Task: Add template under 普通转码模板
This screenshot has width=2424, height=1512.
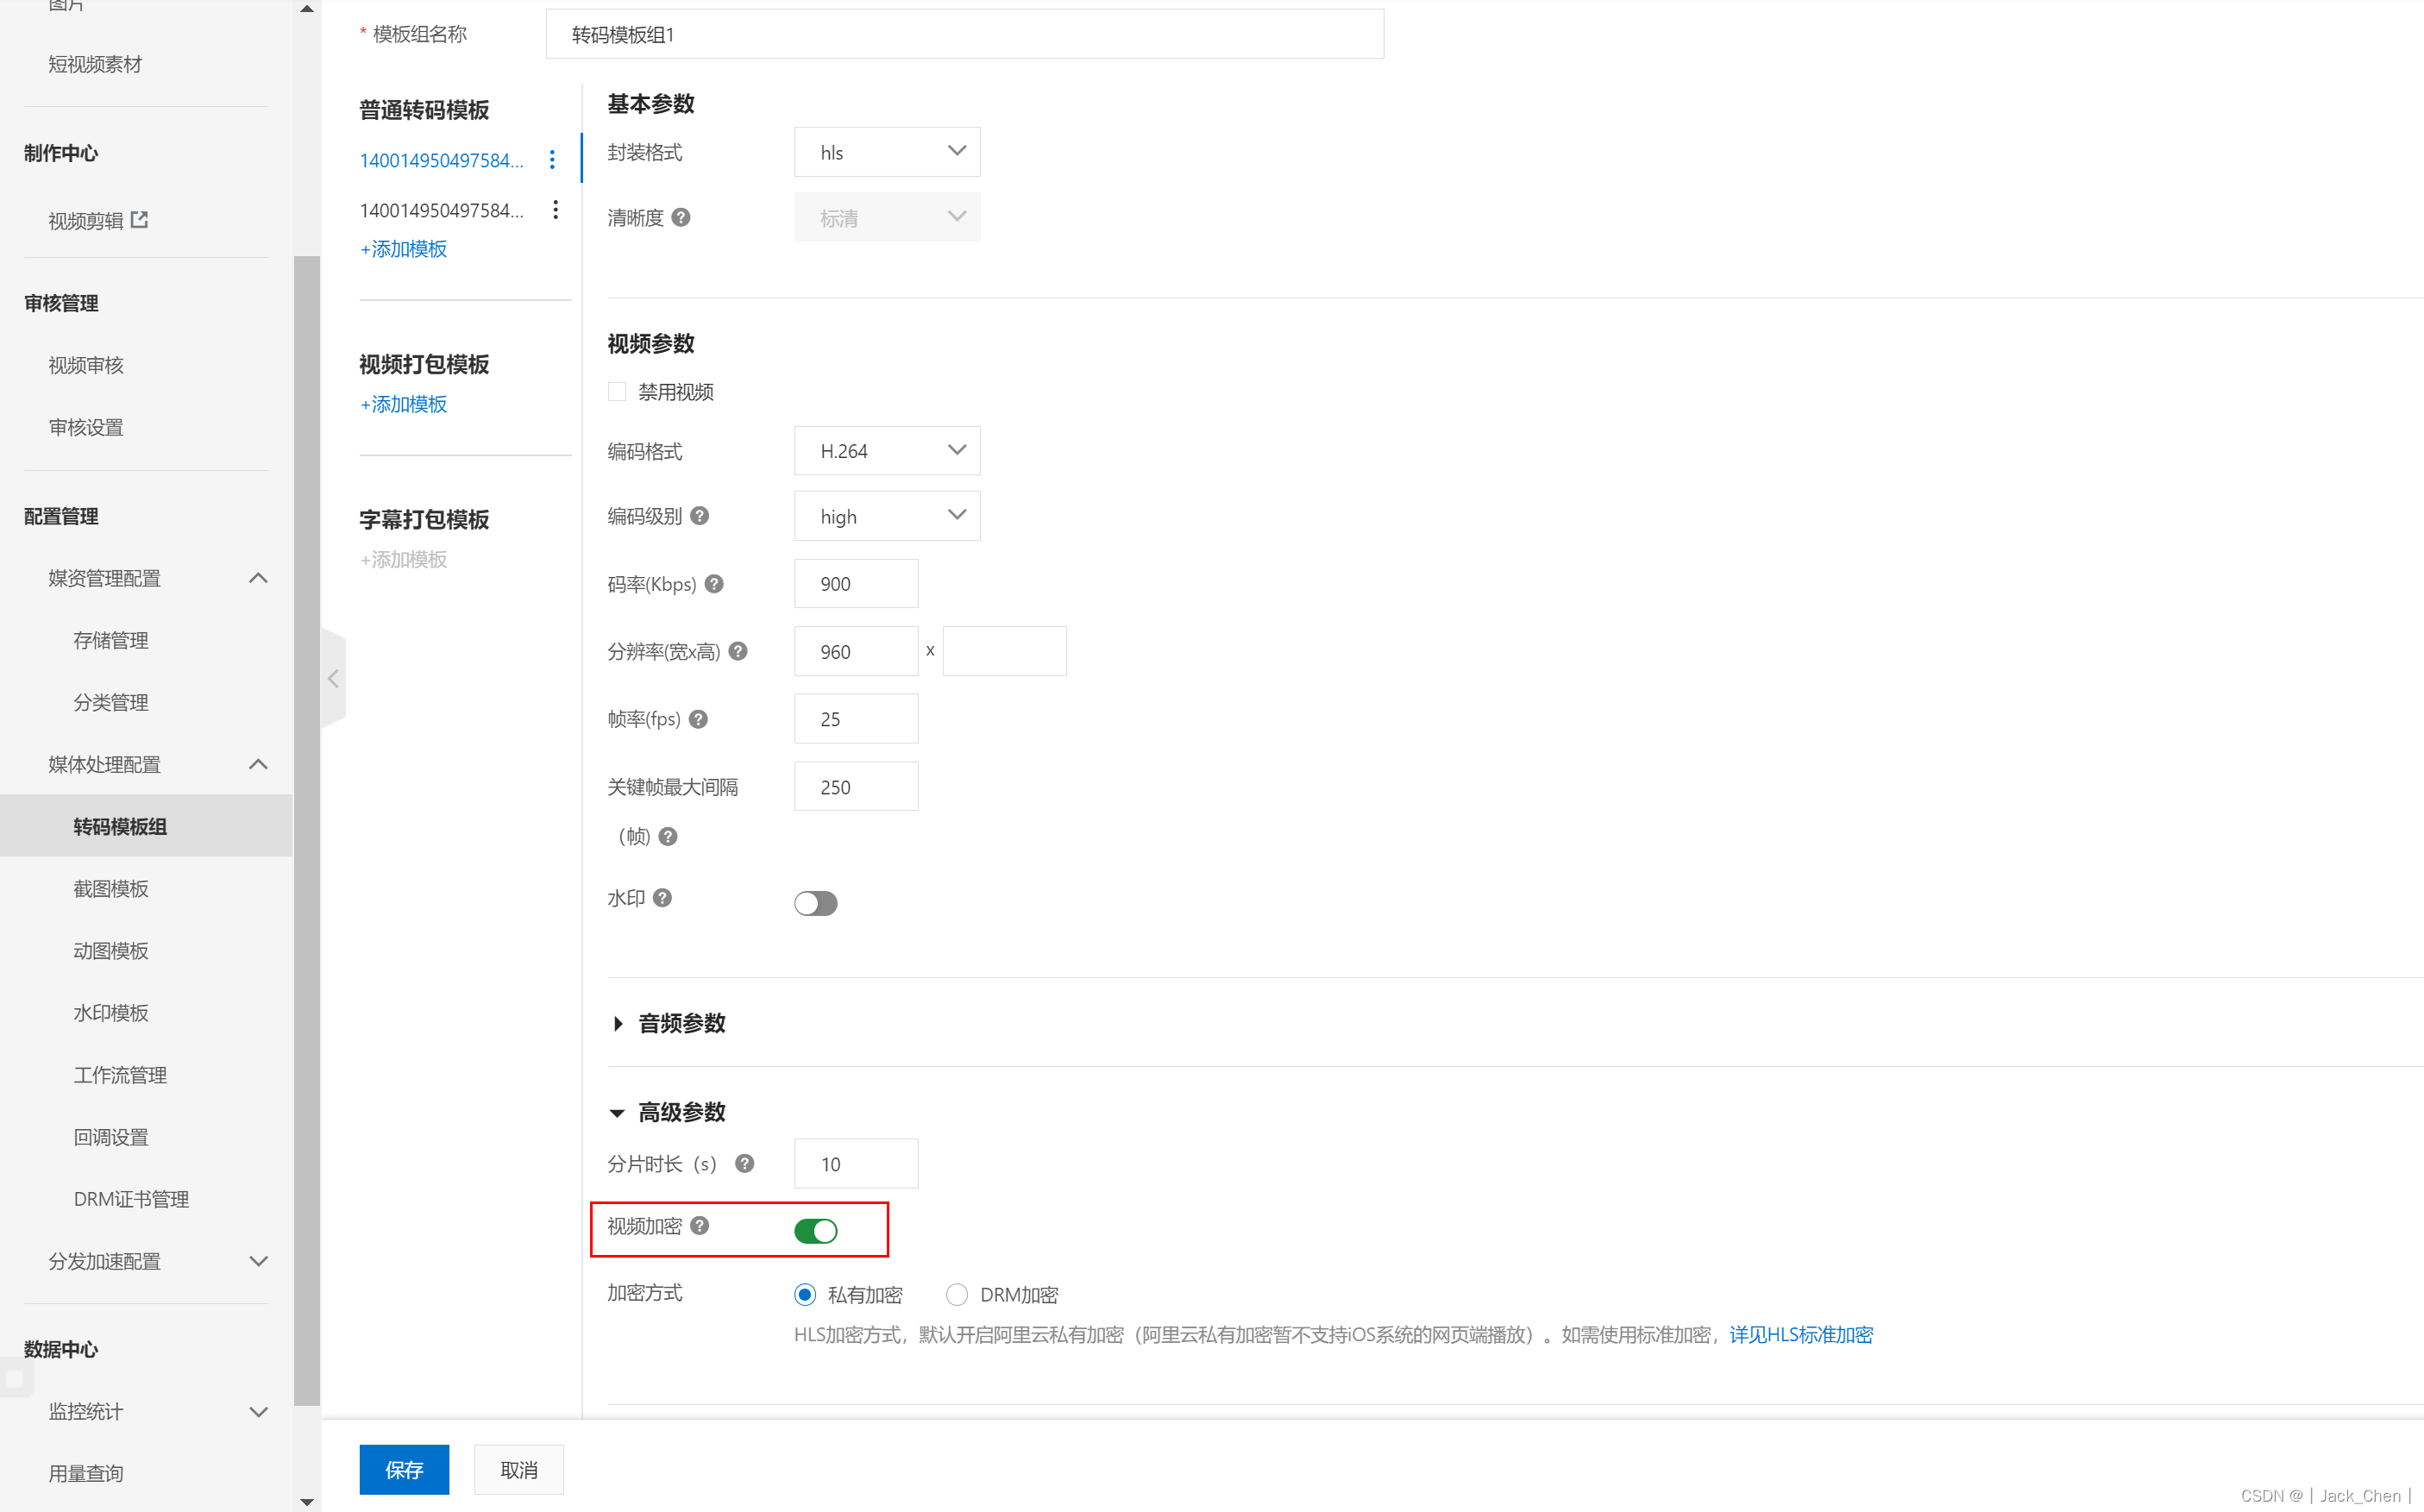Action: 403,249
